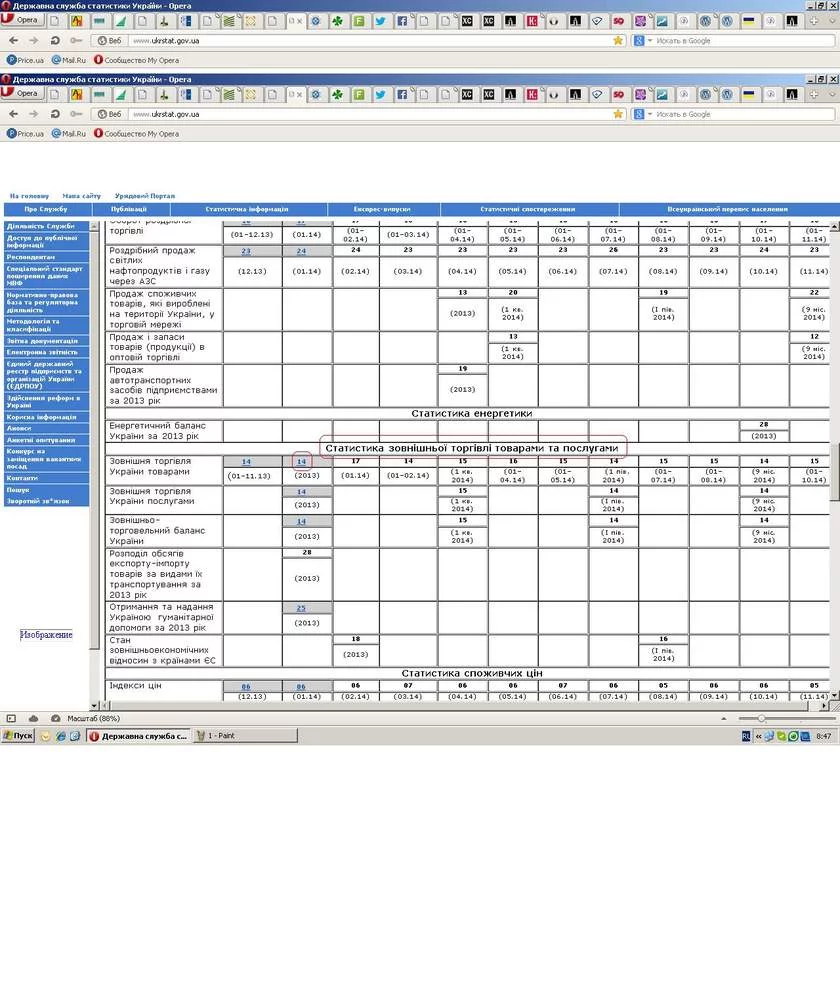Add new tab with plus in lower tab bar
The height and width of the screenshot is (1000, 840).
[x=814, y=94]
